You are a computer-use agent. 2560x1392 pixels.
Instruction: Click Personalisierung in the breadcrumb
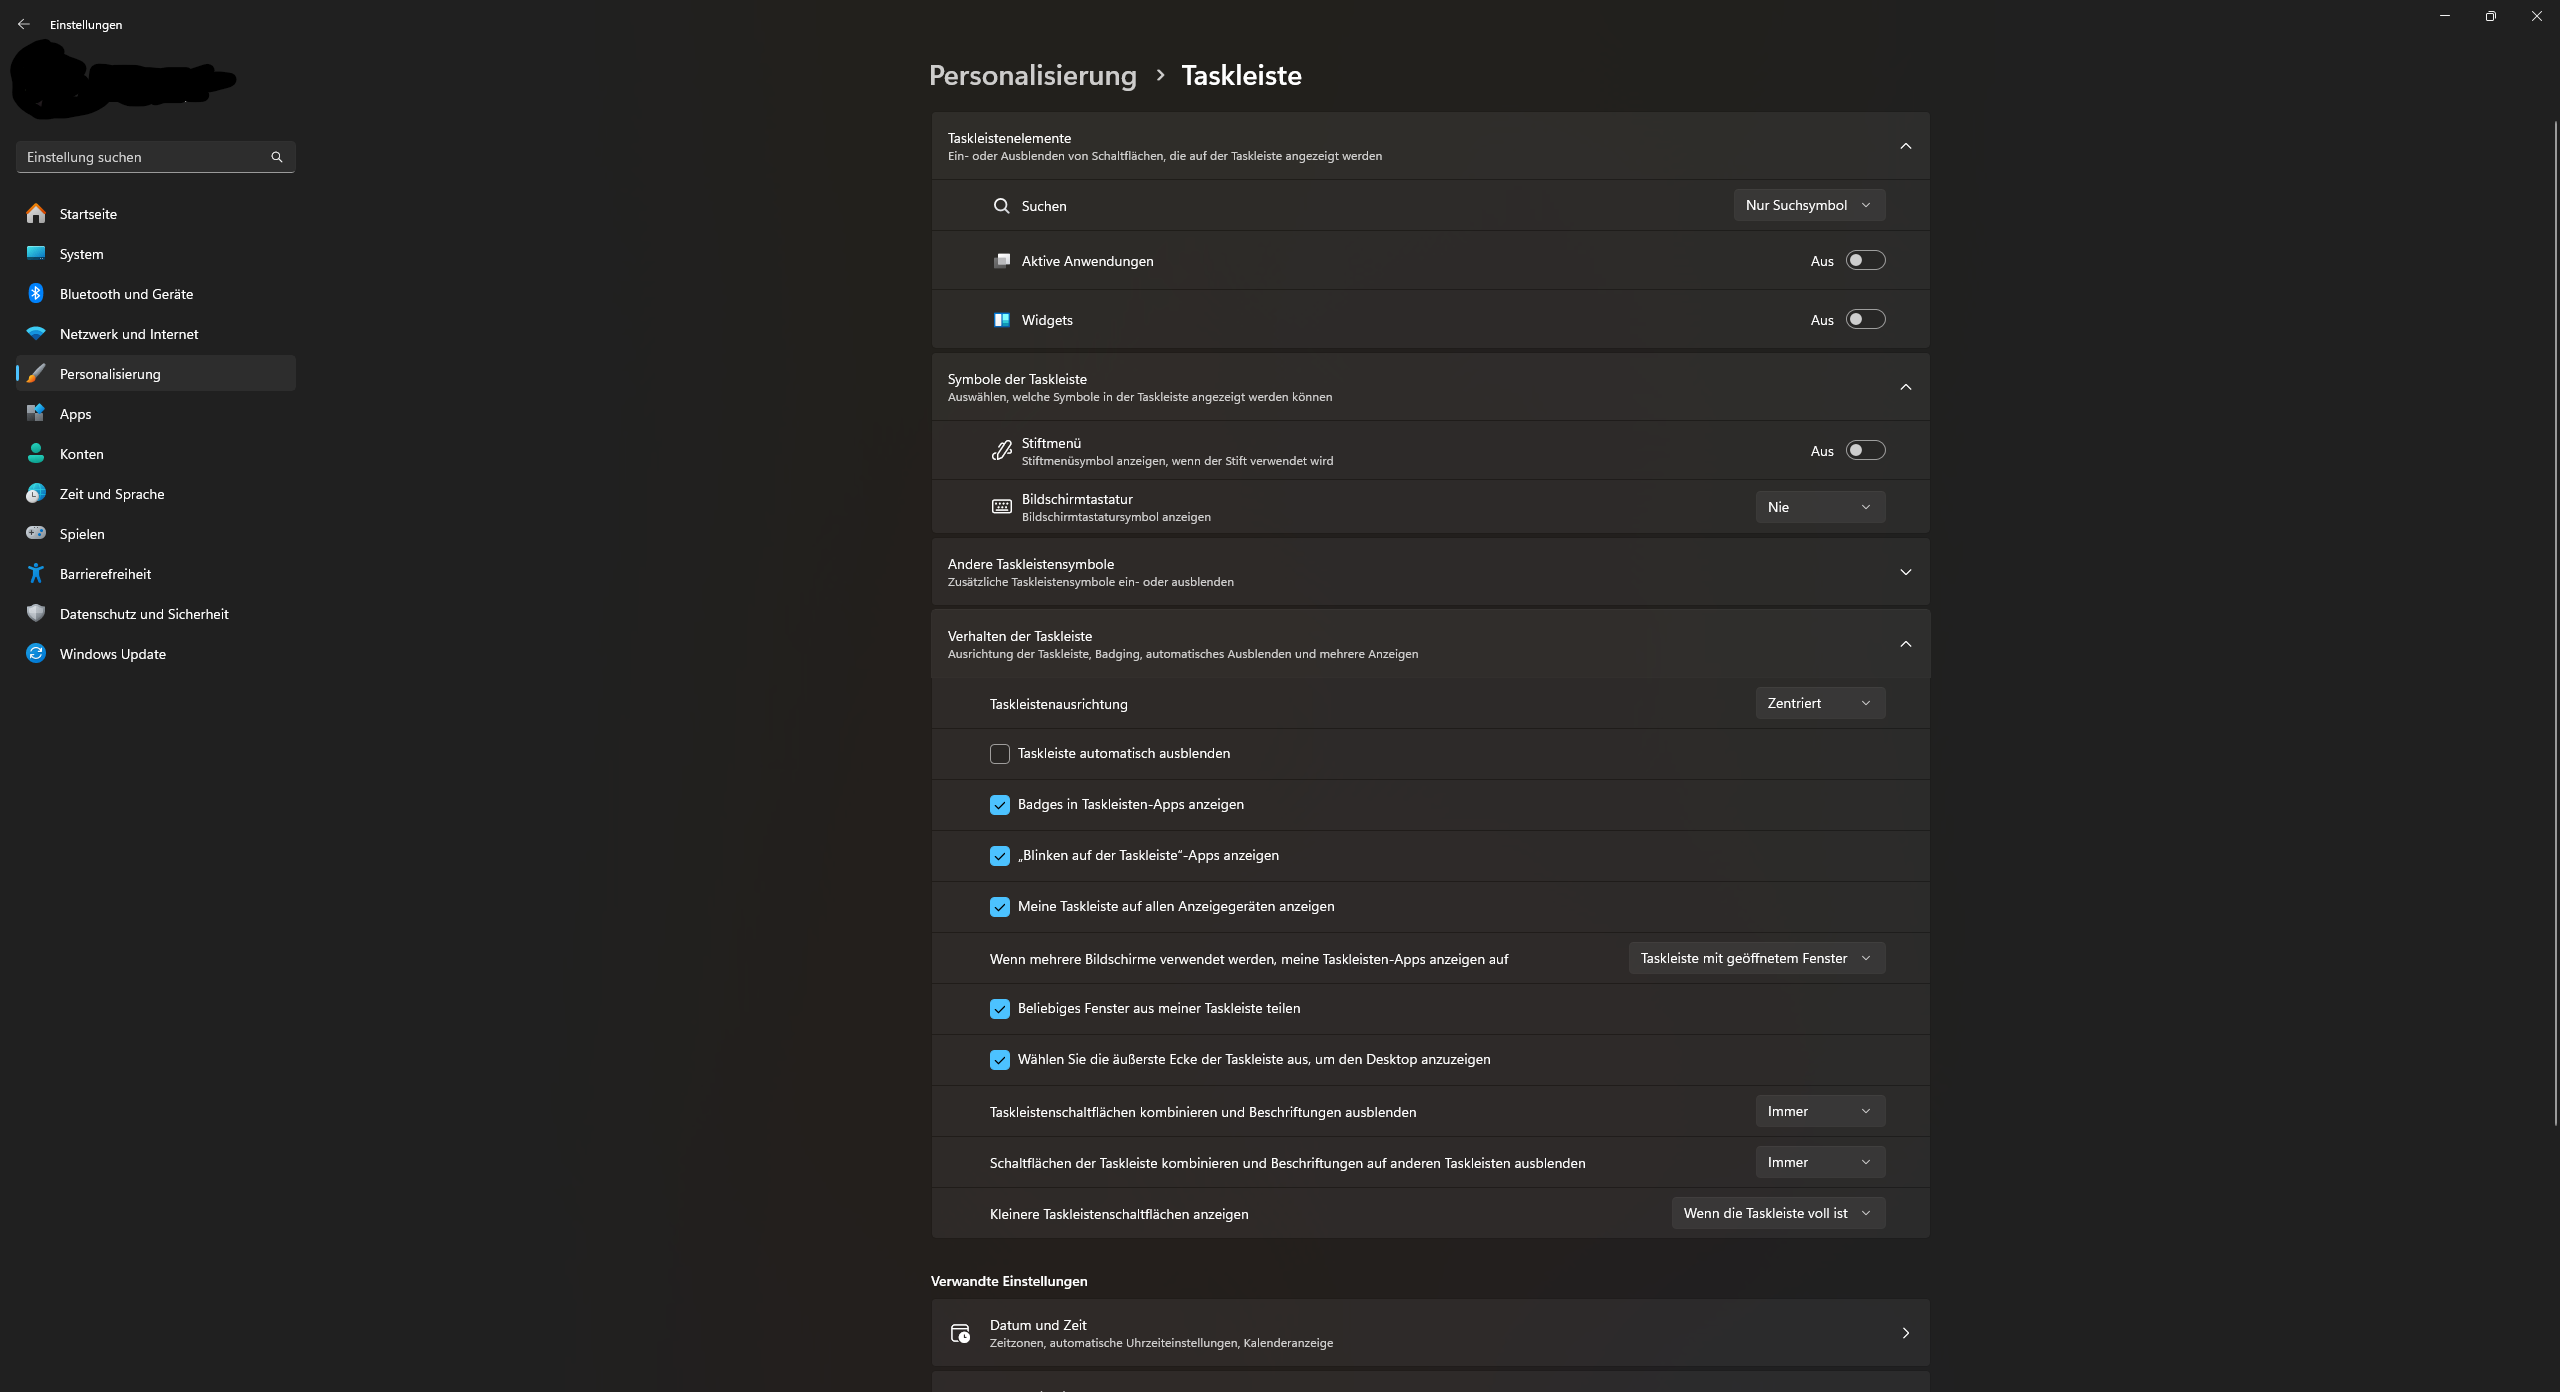[x=1032, y=75]
